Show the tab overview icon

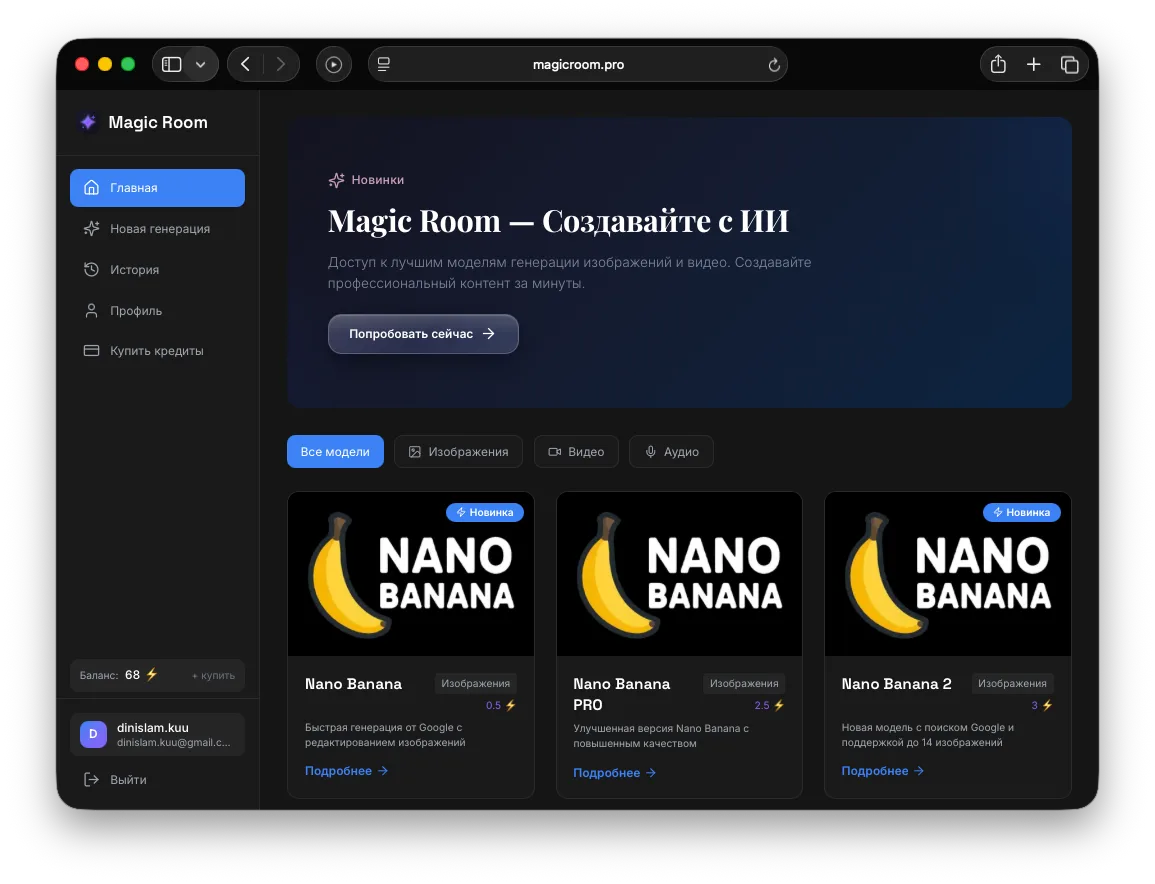click(1070, 65)
